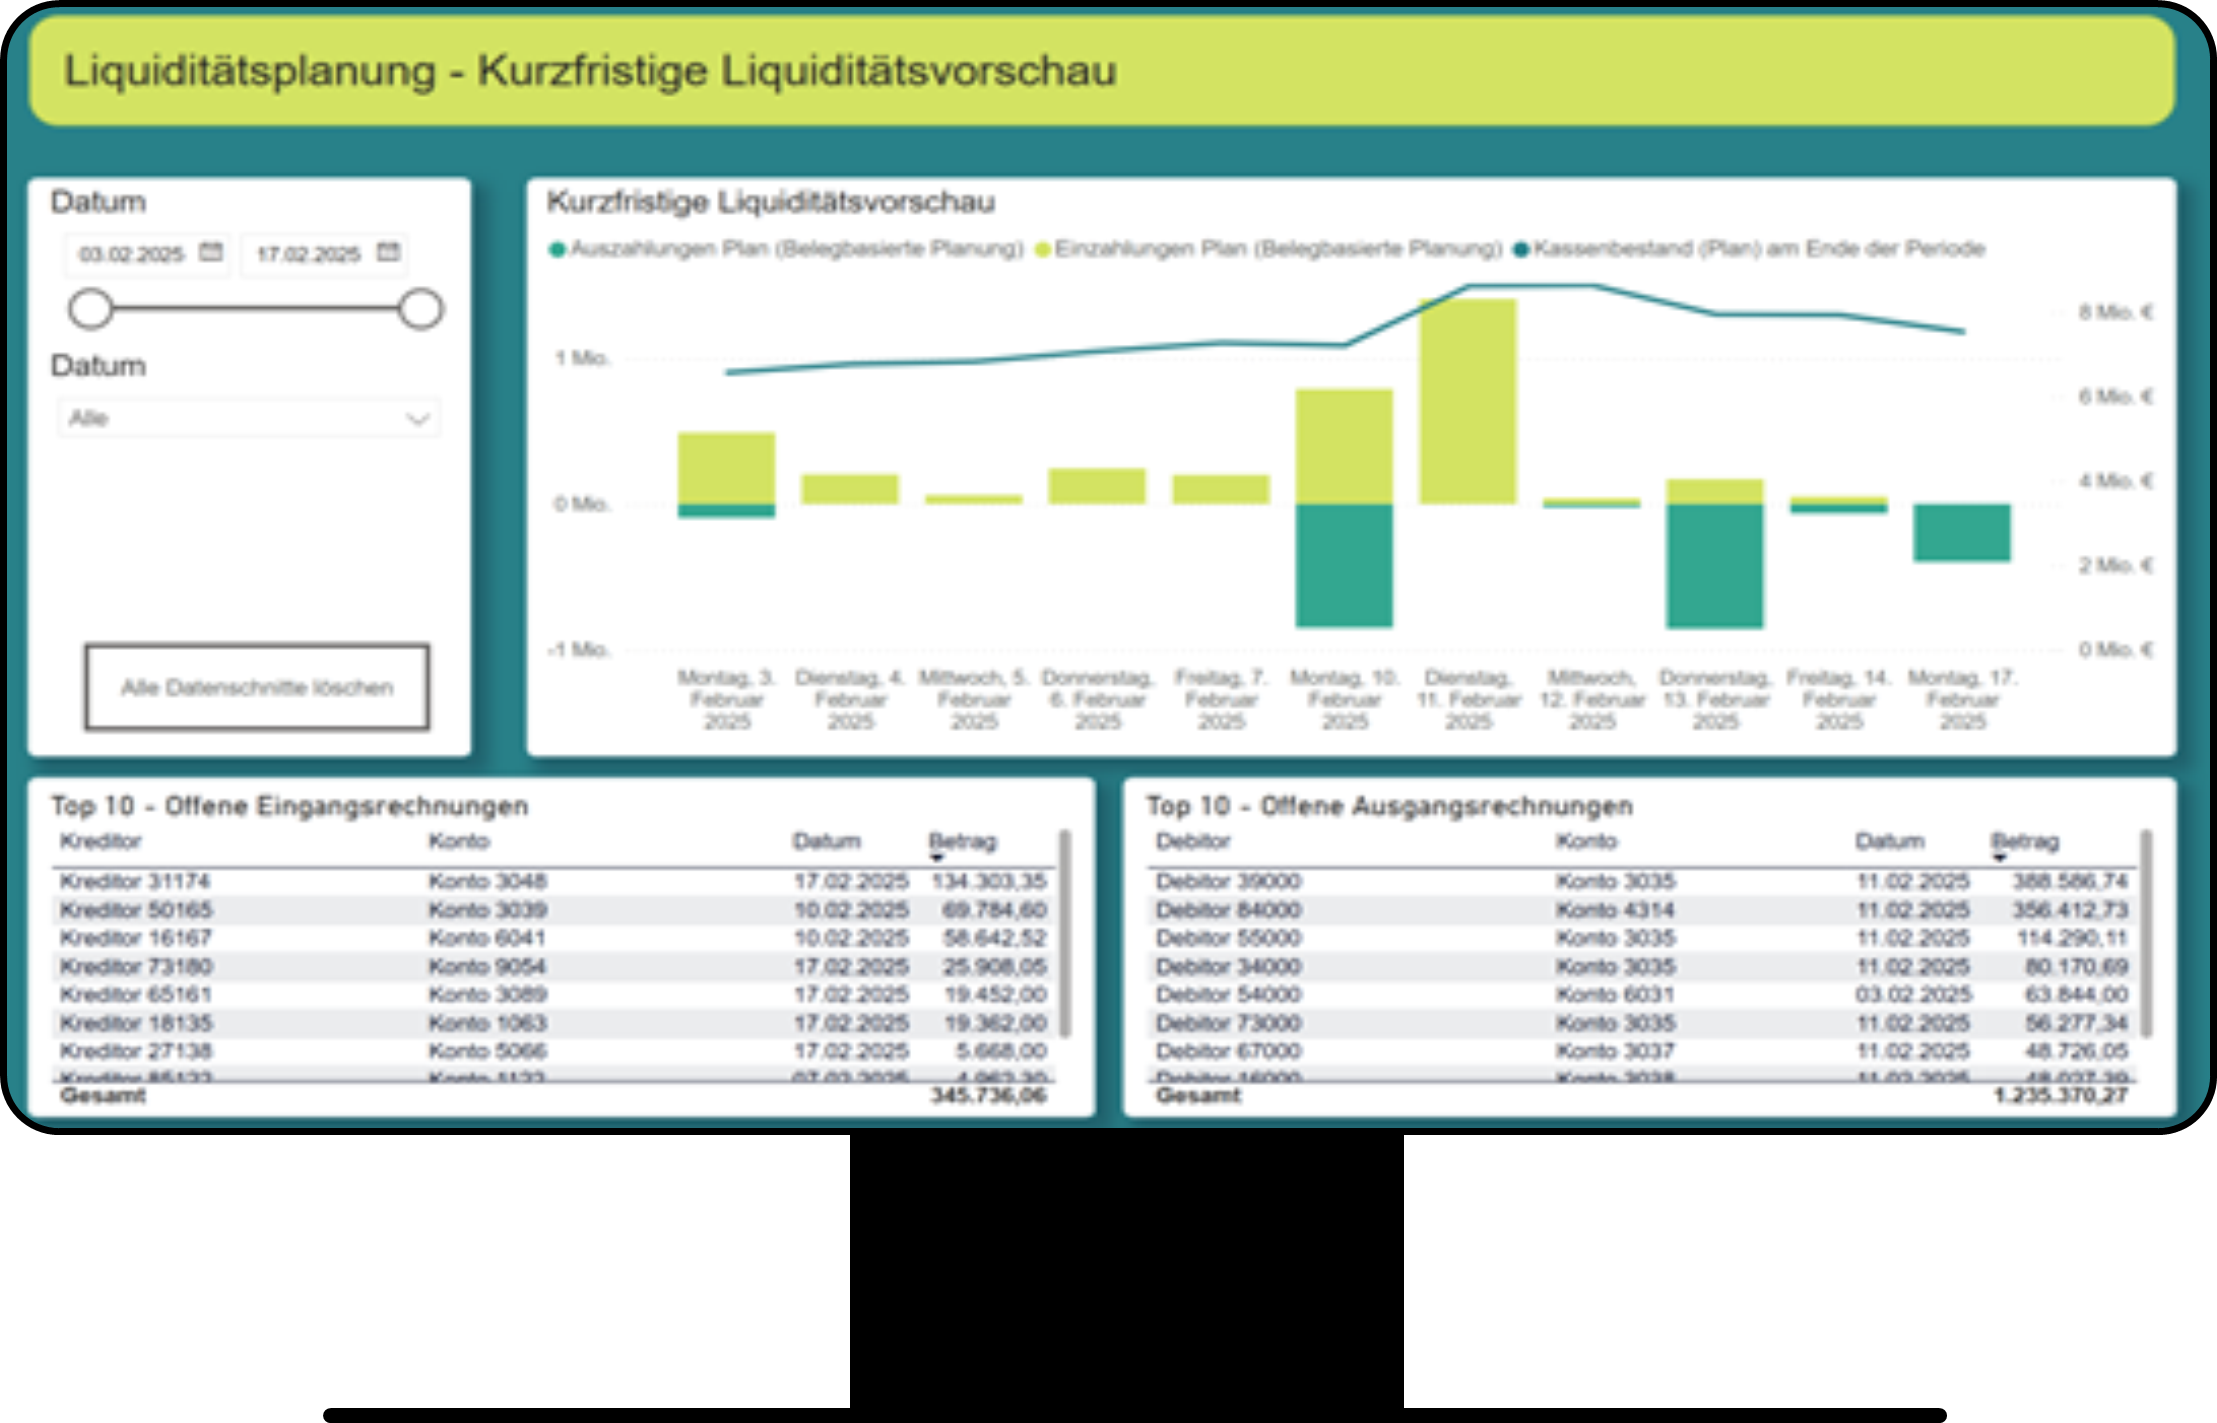Sort by Kreditor column header
Viewport: 2217px width, 1423px height.
pos(101,841)
